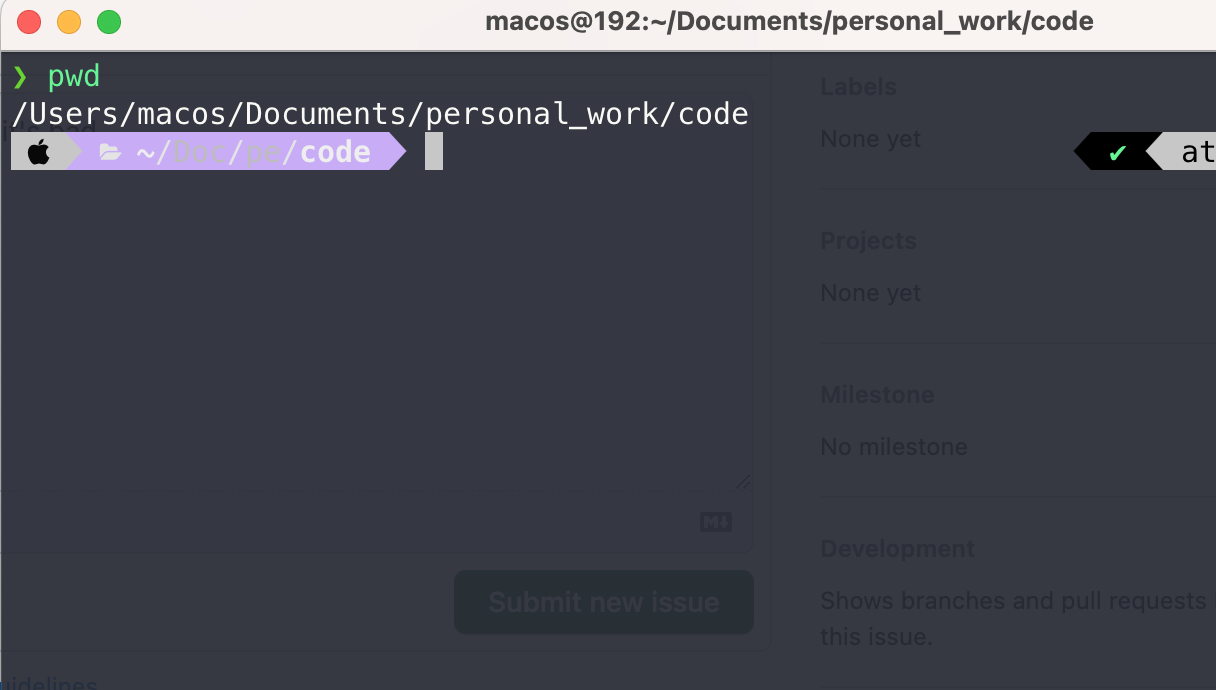This screenshot has height=690, width=1216.
Task: Click the Apple logo segment in the terminal prompt
Action: point(38,151)
